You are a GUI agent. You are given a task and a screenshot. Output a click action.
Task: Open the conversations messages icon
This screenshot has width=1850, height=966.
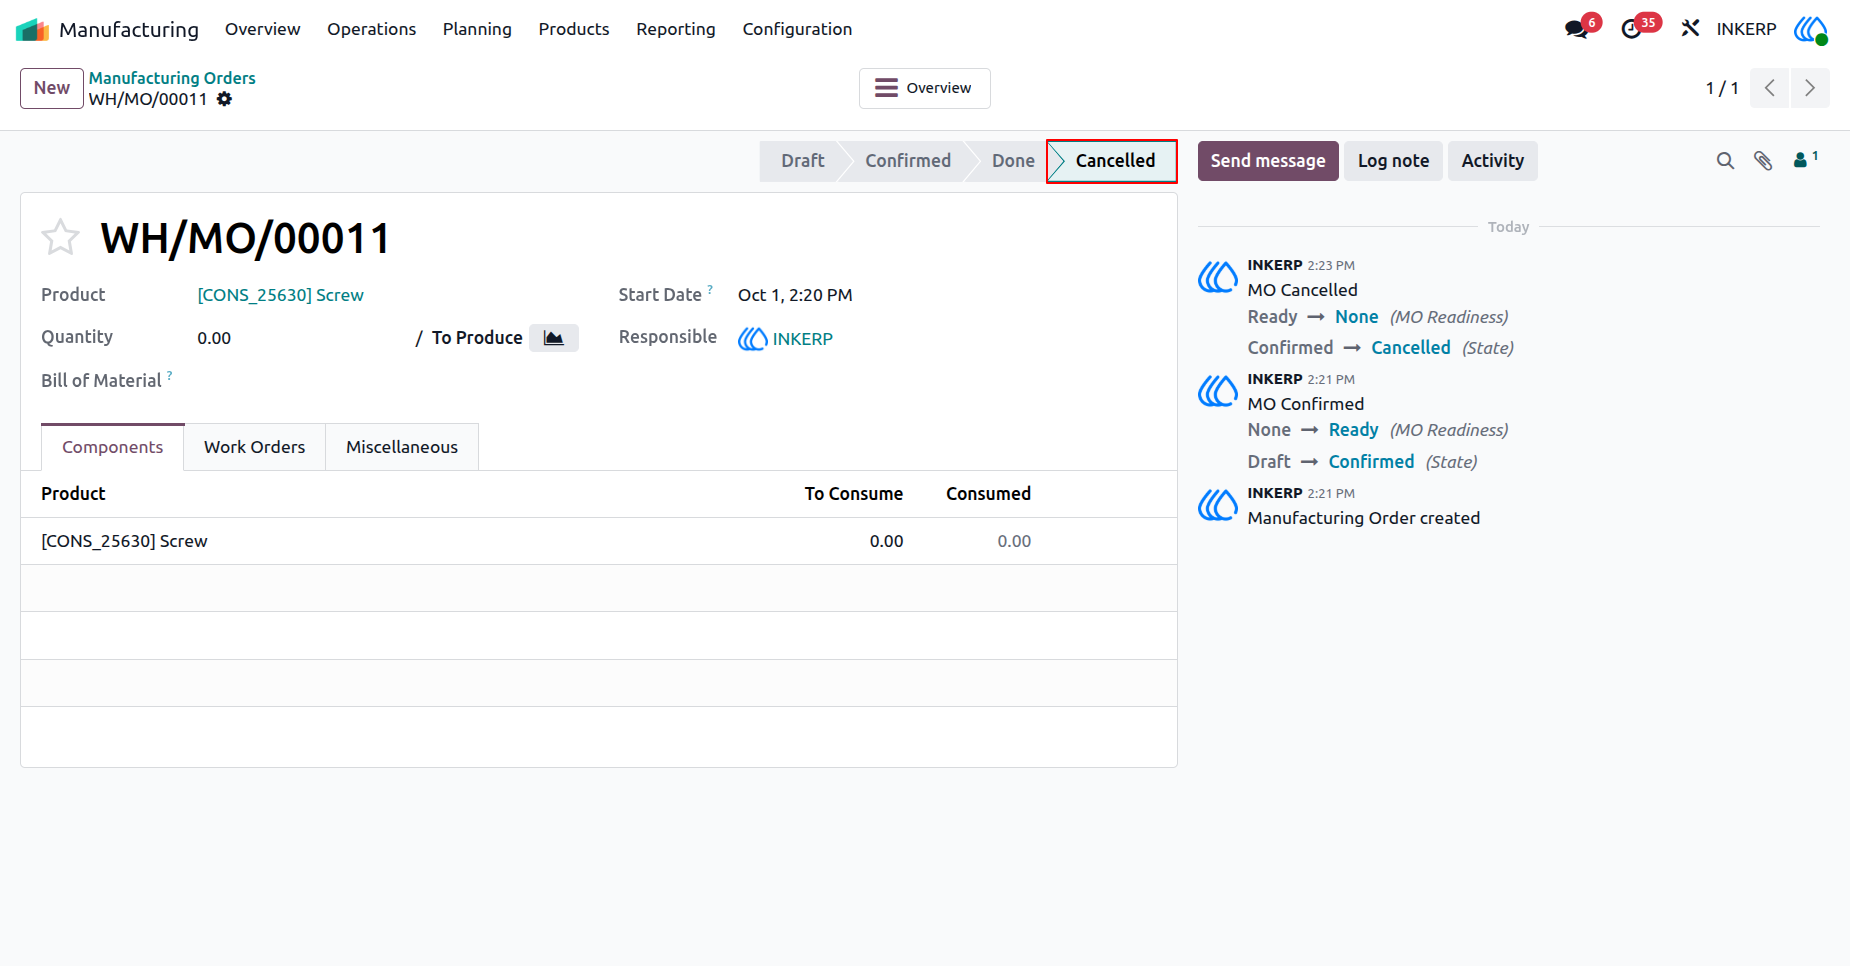click(x=1577, y=29)
